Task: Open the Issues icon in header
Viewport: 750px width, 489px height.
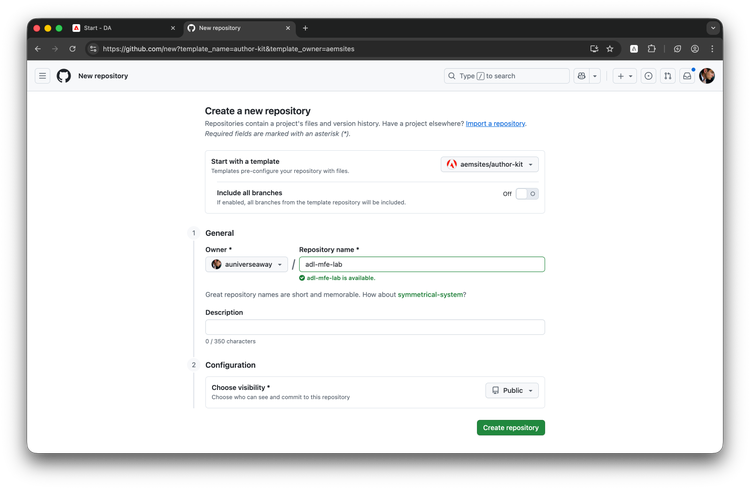Action: pyautogui.click(x=649, y=76)
